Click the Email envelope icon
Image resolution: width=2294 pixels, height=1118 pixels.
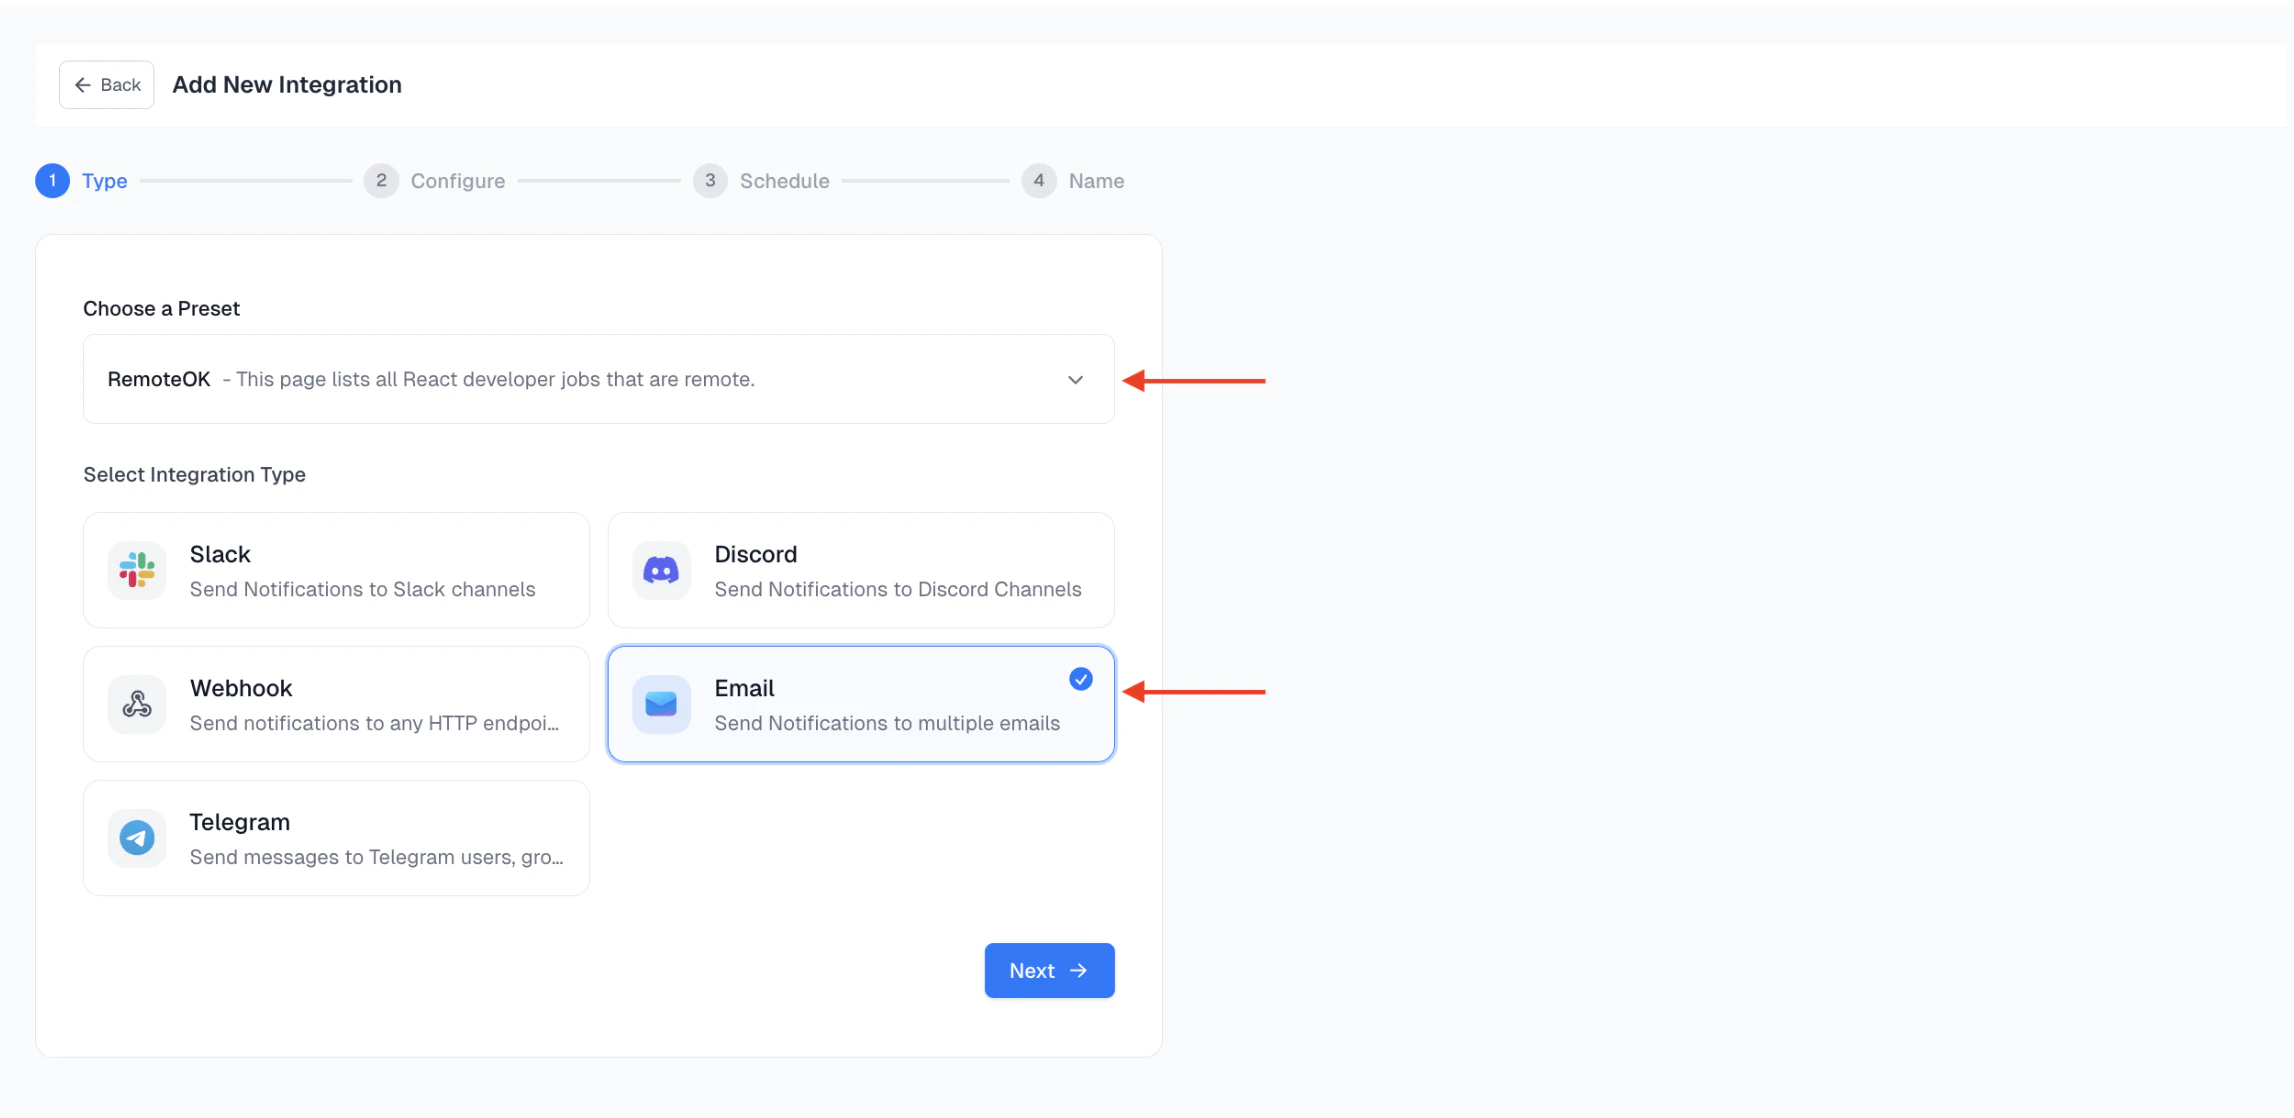point(661,705)
